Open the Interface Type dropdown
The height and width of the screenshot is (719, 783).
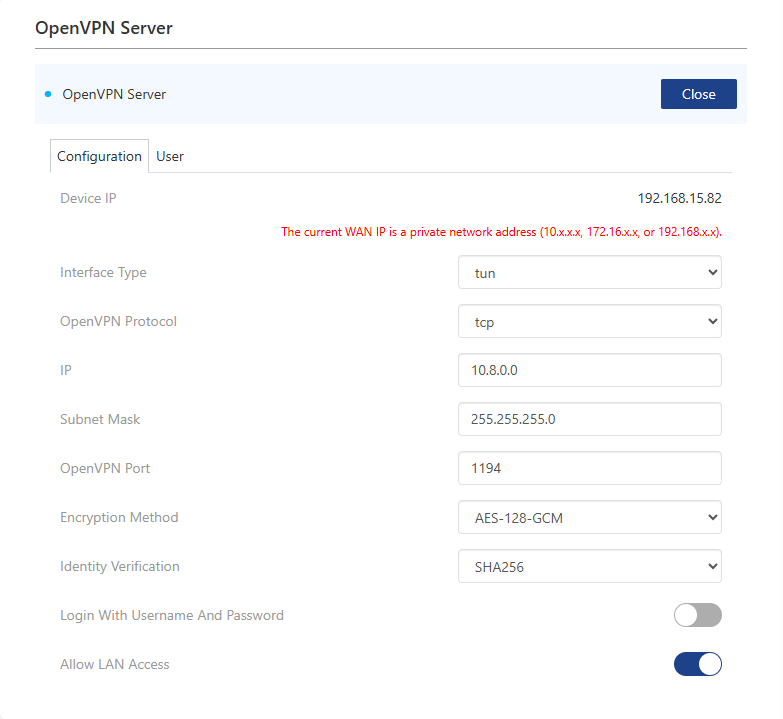point(590,272)
